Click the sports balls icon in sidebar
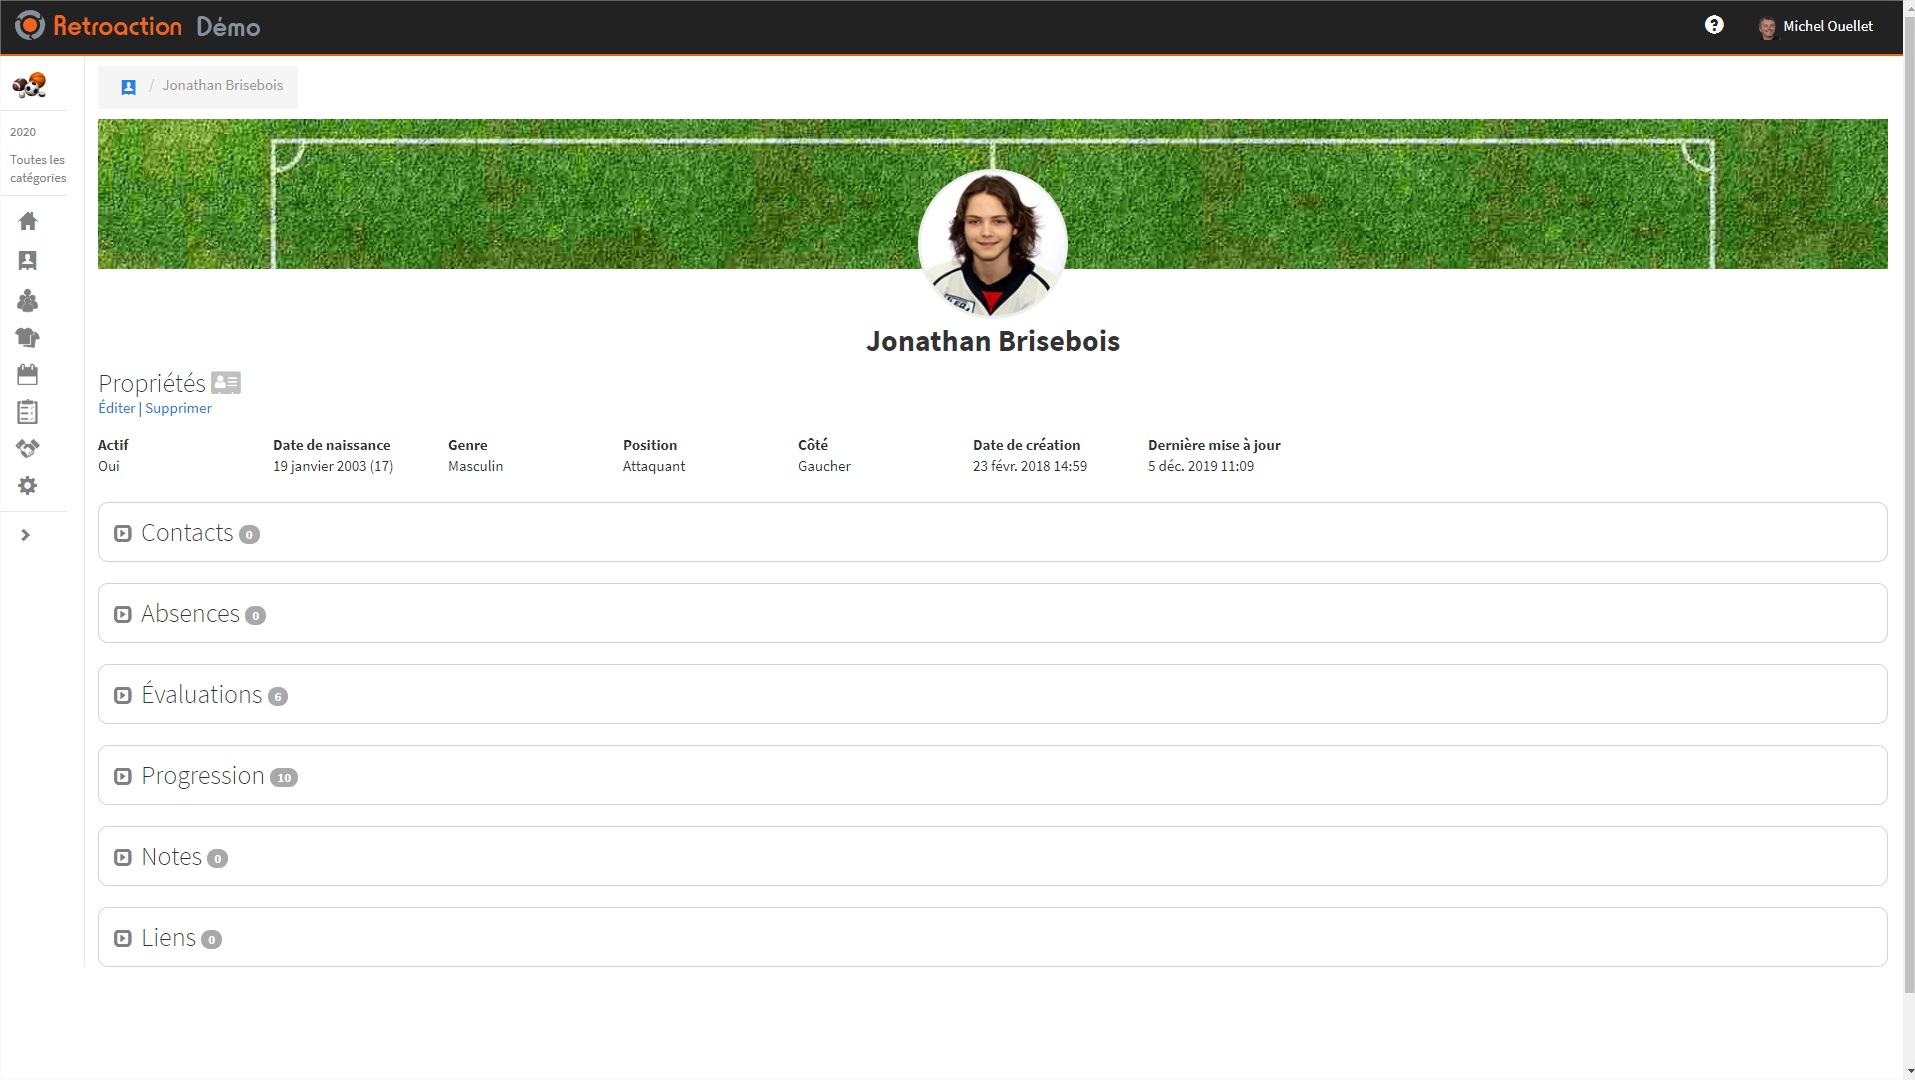The width and height of the screenshot is (1915, 1080). coord(30,86)
